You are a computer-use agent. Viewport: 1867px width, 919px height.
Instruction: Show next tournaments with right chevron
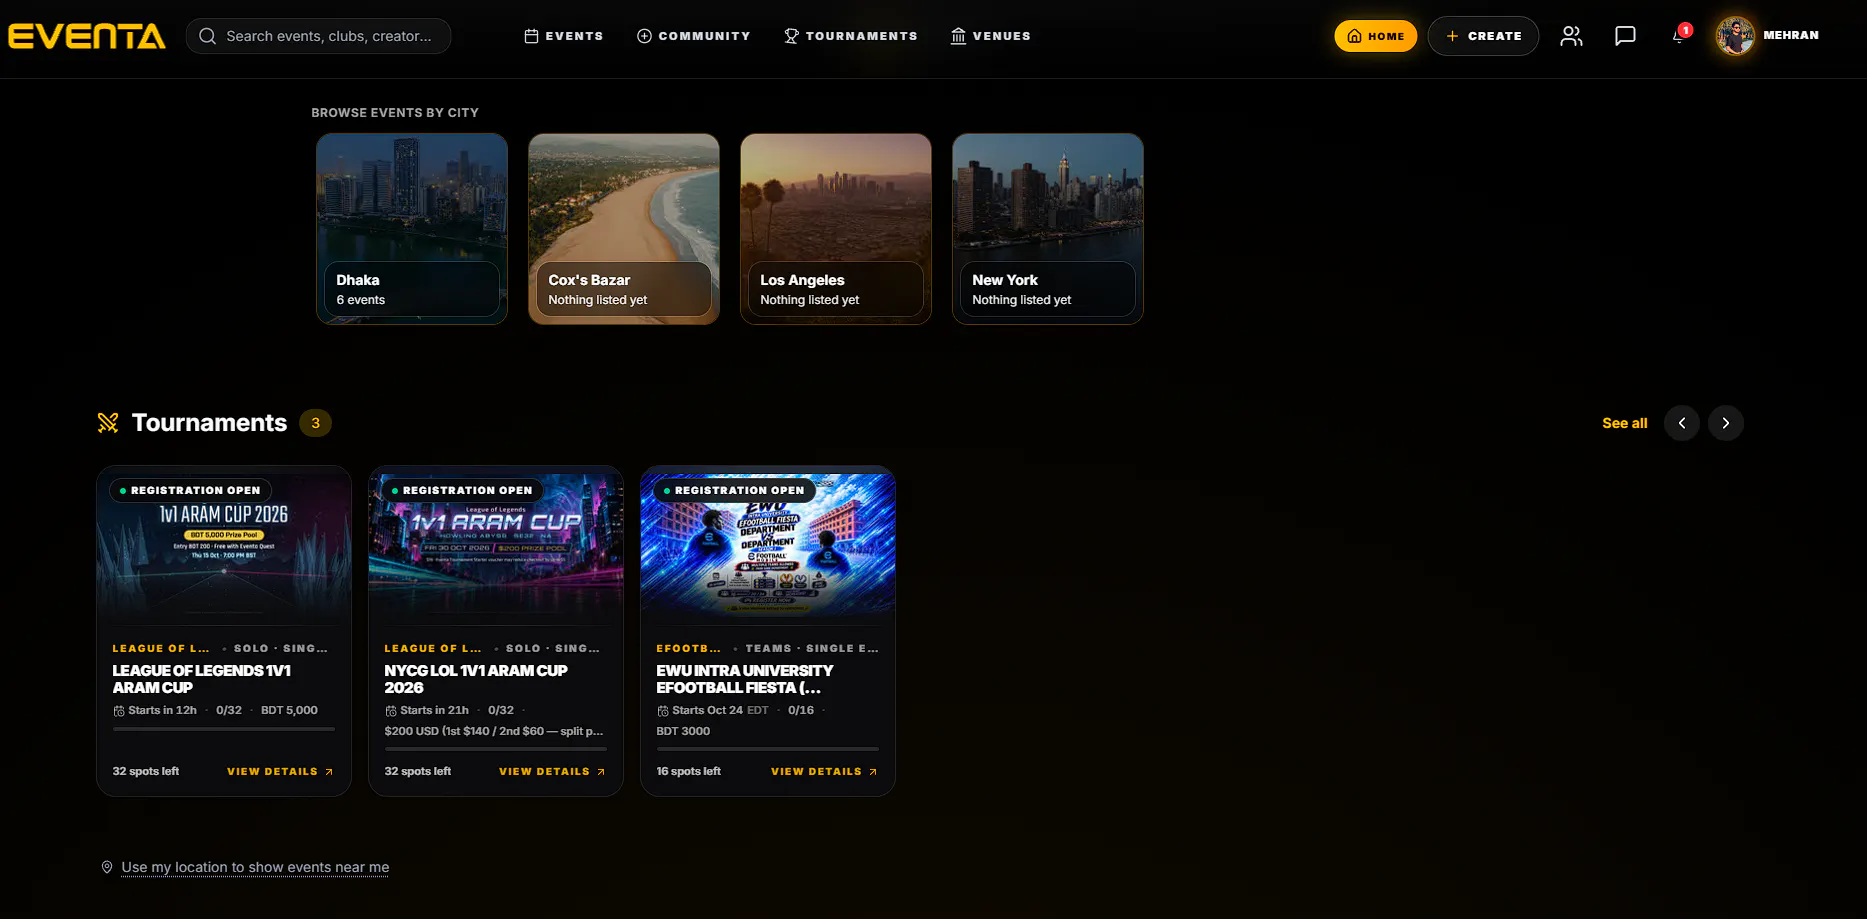pyautogui.click(x=1726, y=423)
